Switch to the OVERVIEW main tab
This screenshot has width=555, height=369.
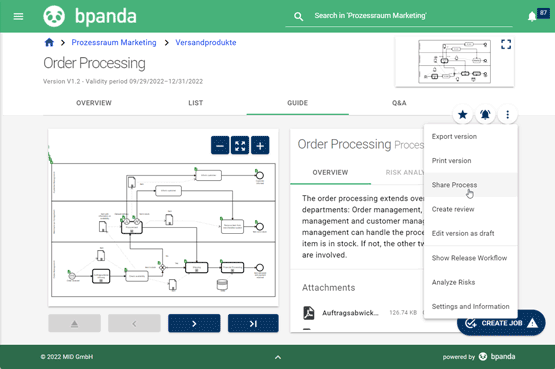tap(94, 103)
